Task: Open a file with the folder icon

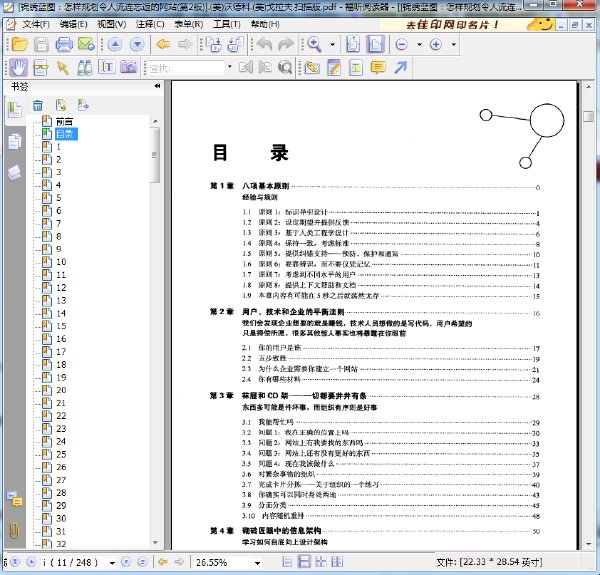Action: pyautogui.click(x=20, y=44)
